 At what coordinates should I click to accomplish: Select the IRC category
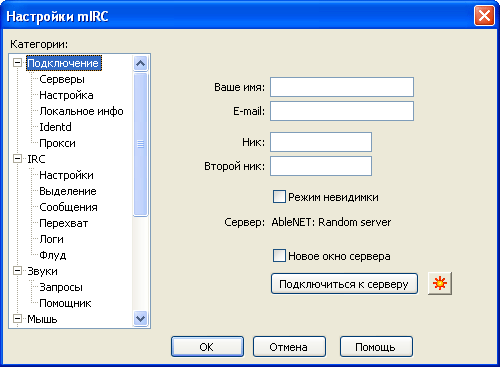tap(36, 159)
